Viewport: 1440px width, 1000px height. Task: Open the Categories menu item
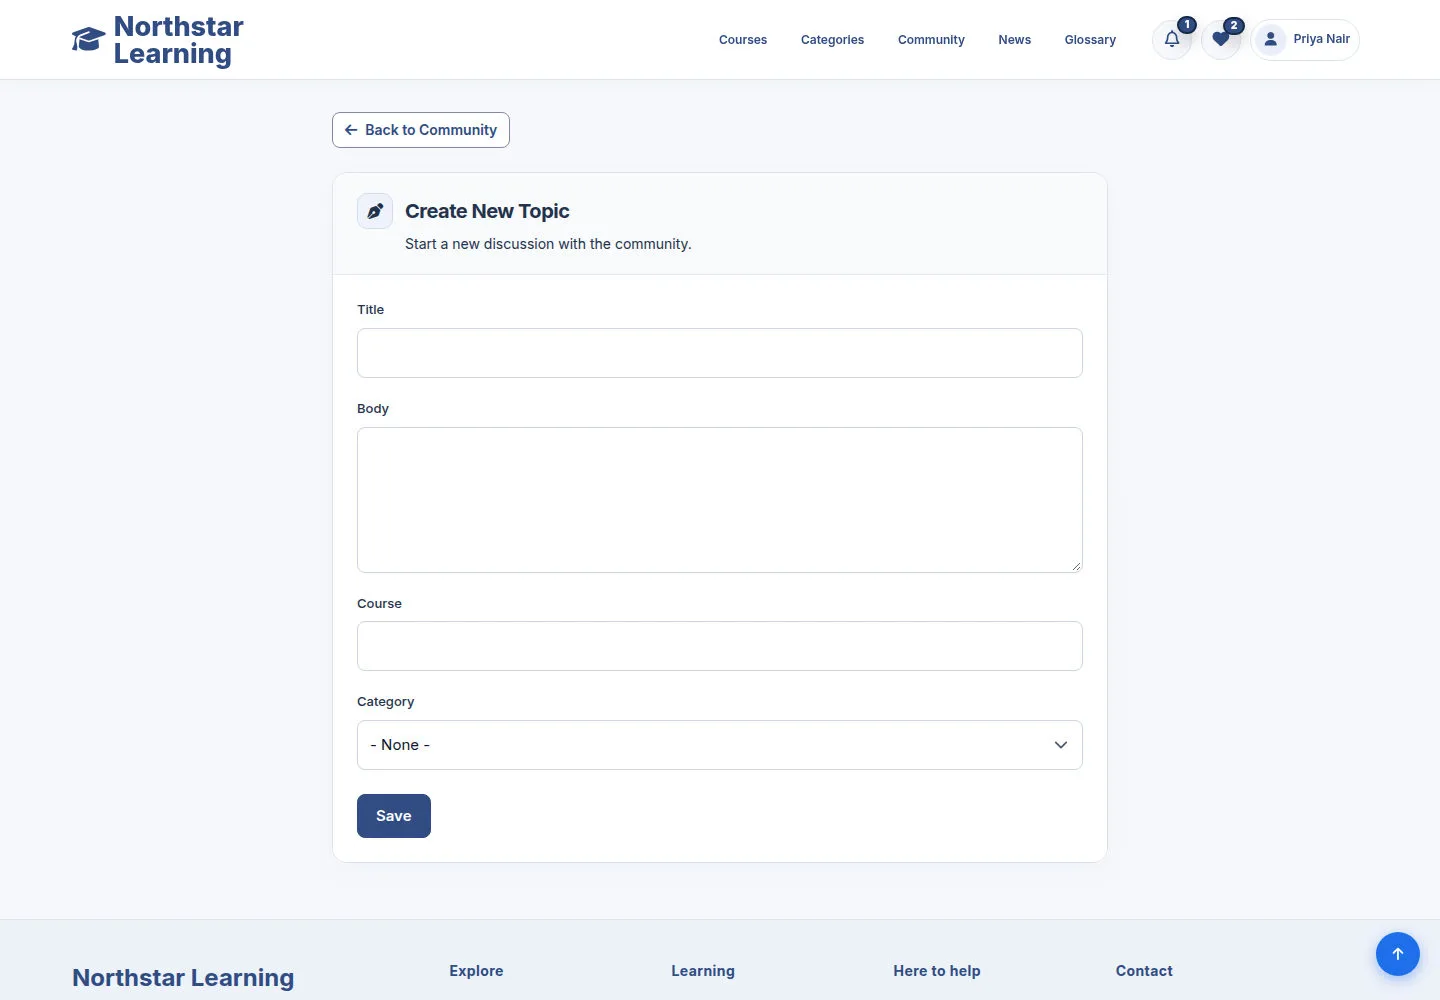click(832, 40)
